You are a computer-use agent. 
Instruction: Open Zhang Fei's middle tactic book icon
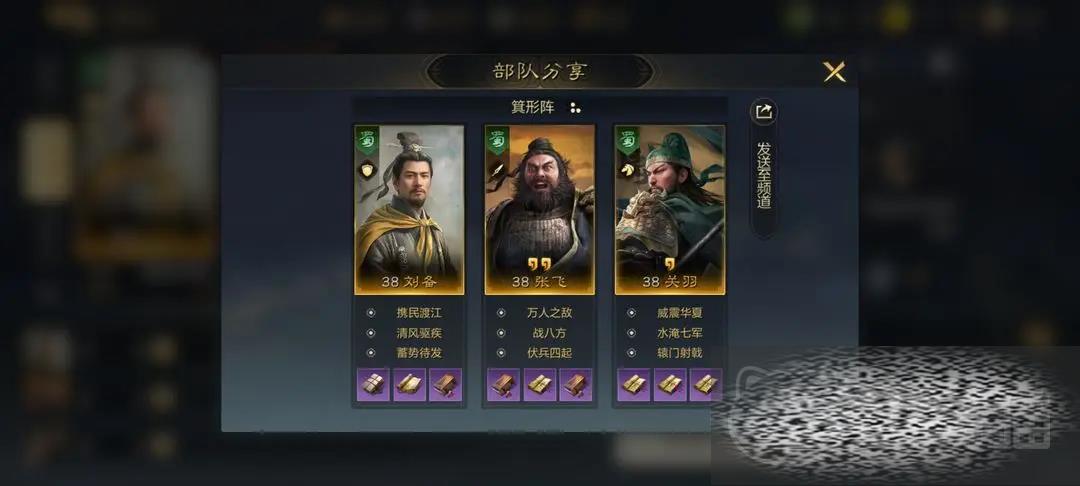(x=540, y=384)
